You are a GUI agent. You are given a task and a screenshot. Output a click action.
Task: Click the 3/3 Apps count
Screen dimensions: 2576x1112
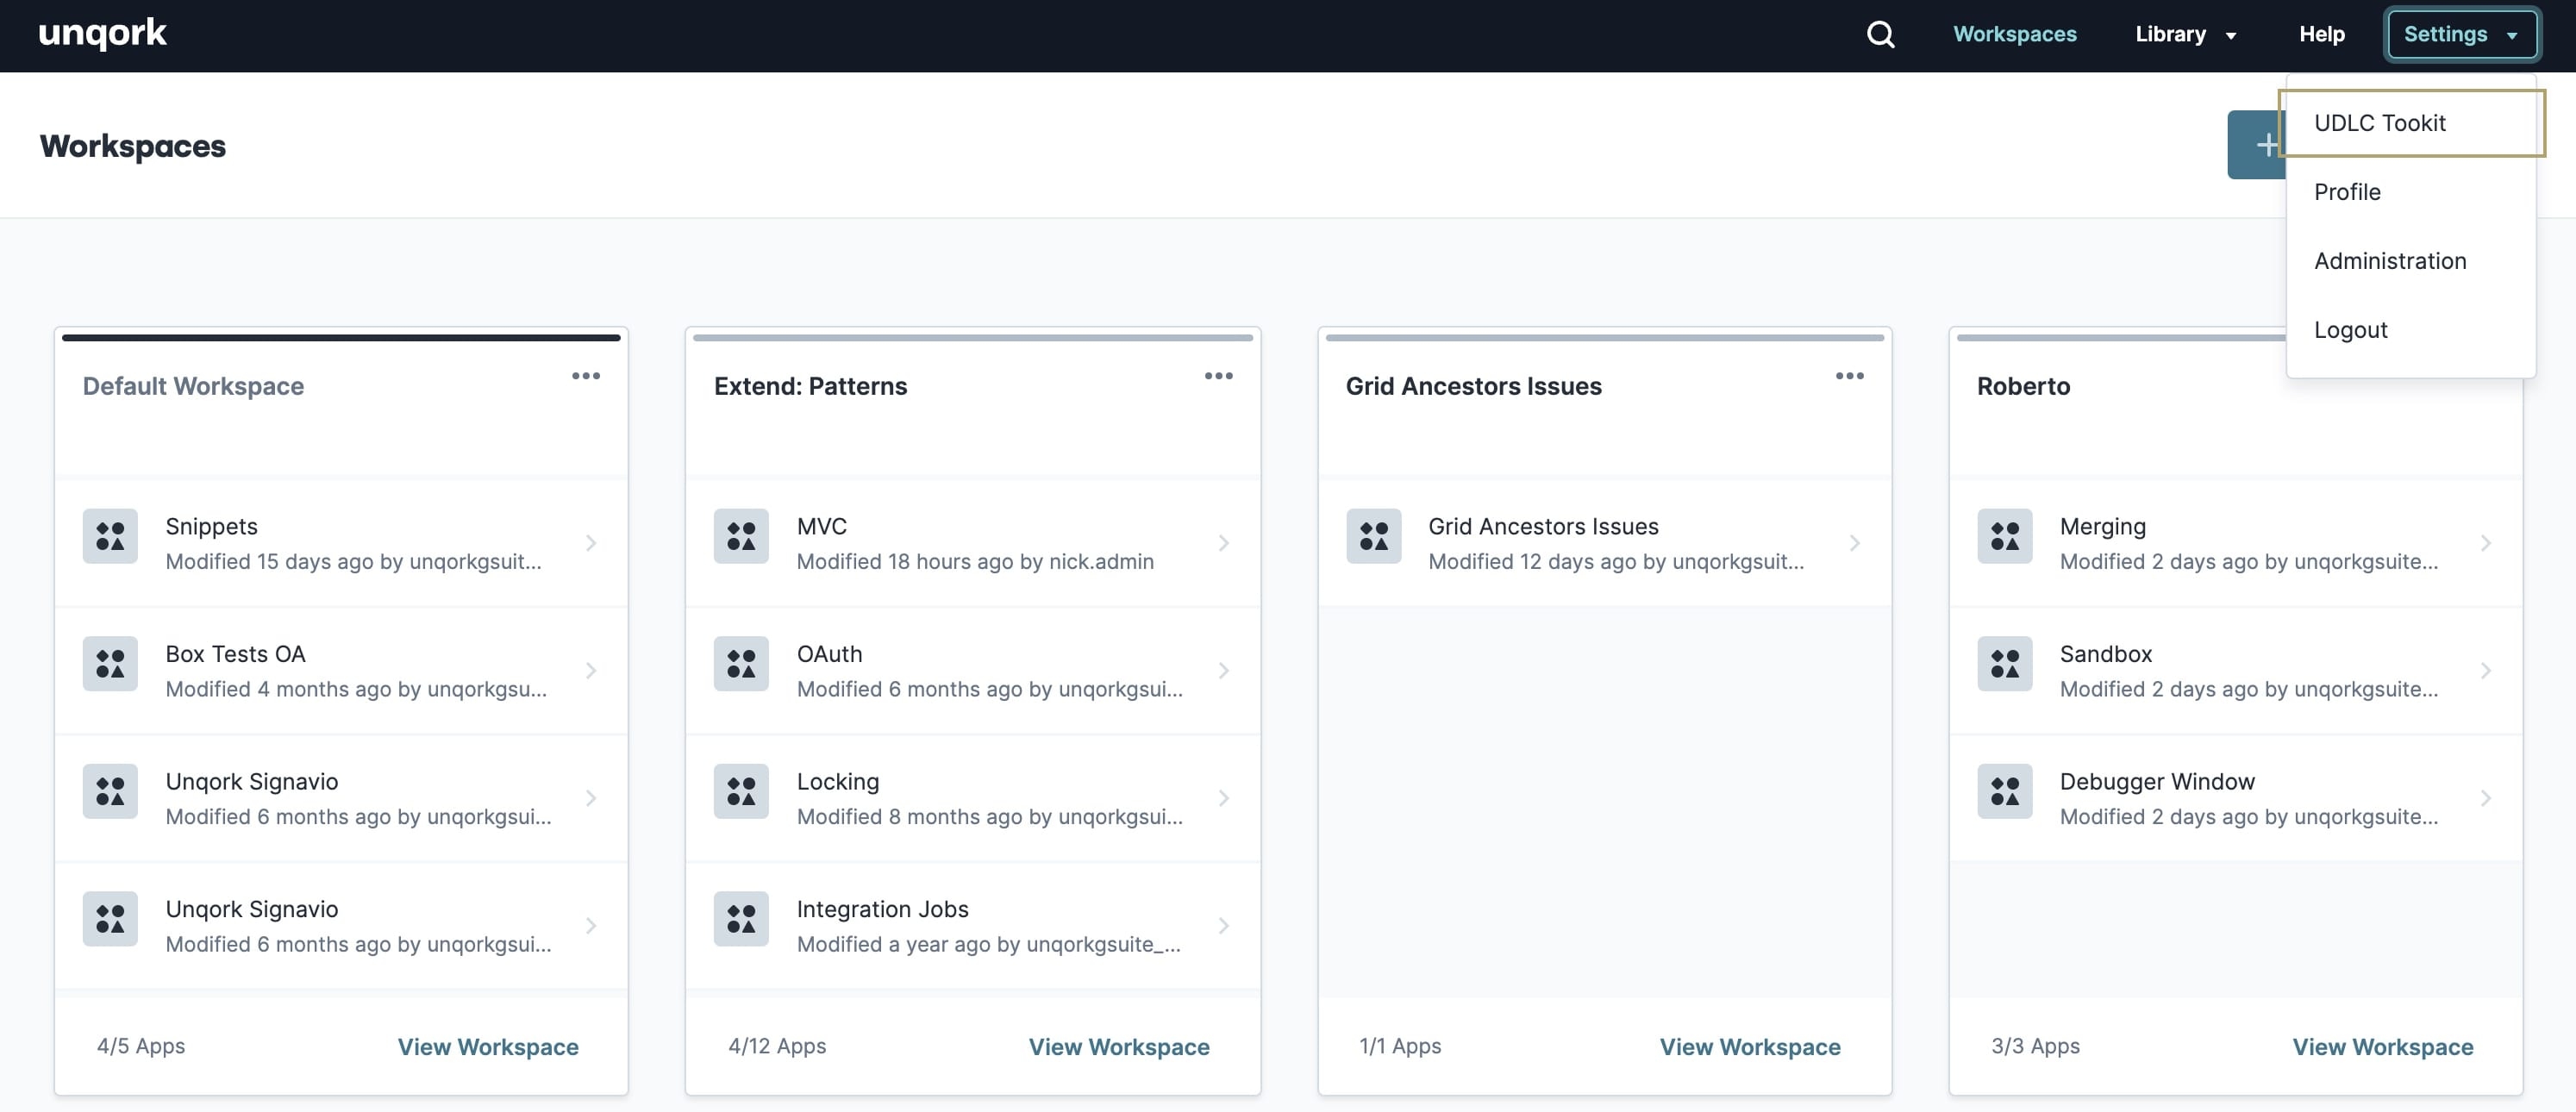[2035, 1046]
